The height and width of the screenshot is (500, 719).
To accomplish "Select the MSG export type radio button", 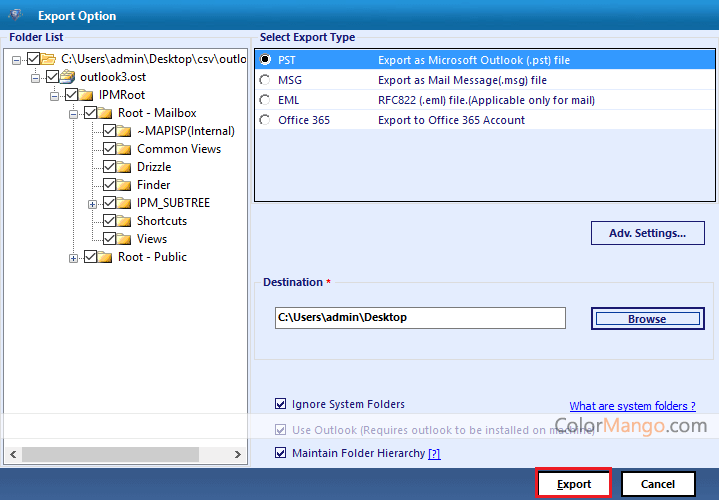I will click(x=265, y=80).
